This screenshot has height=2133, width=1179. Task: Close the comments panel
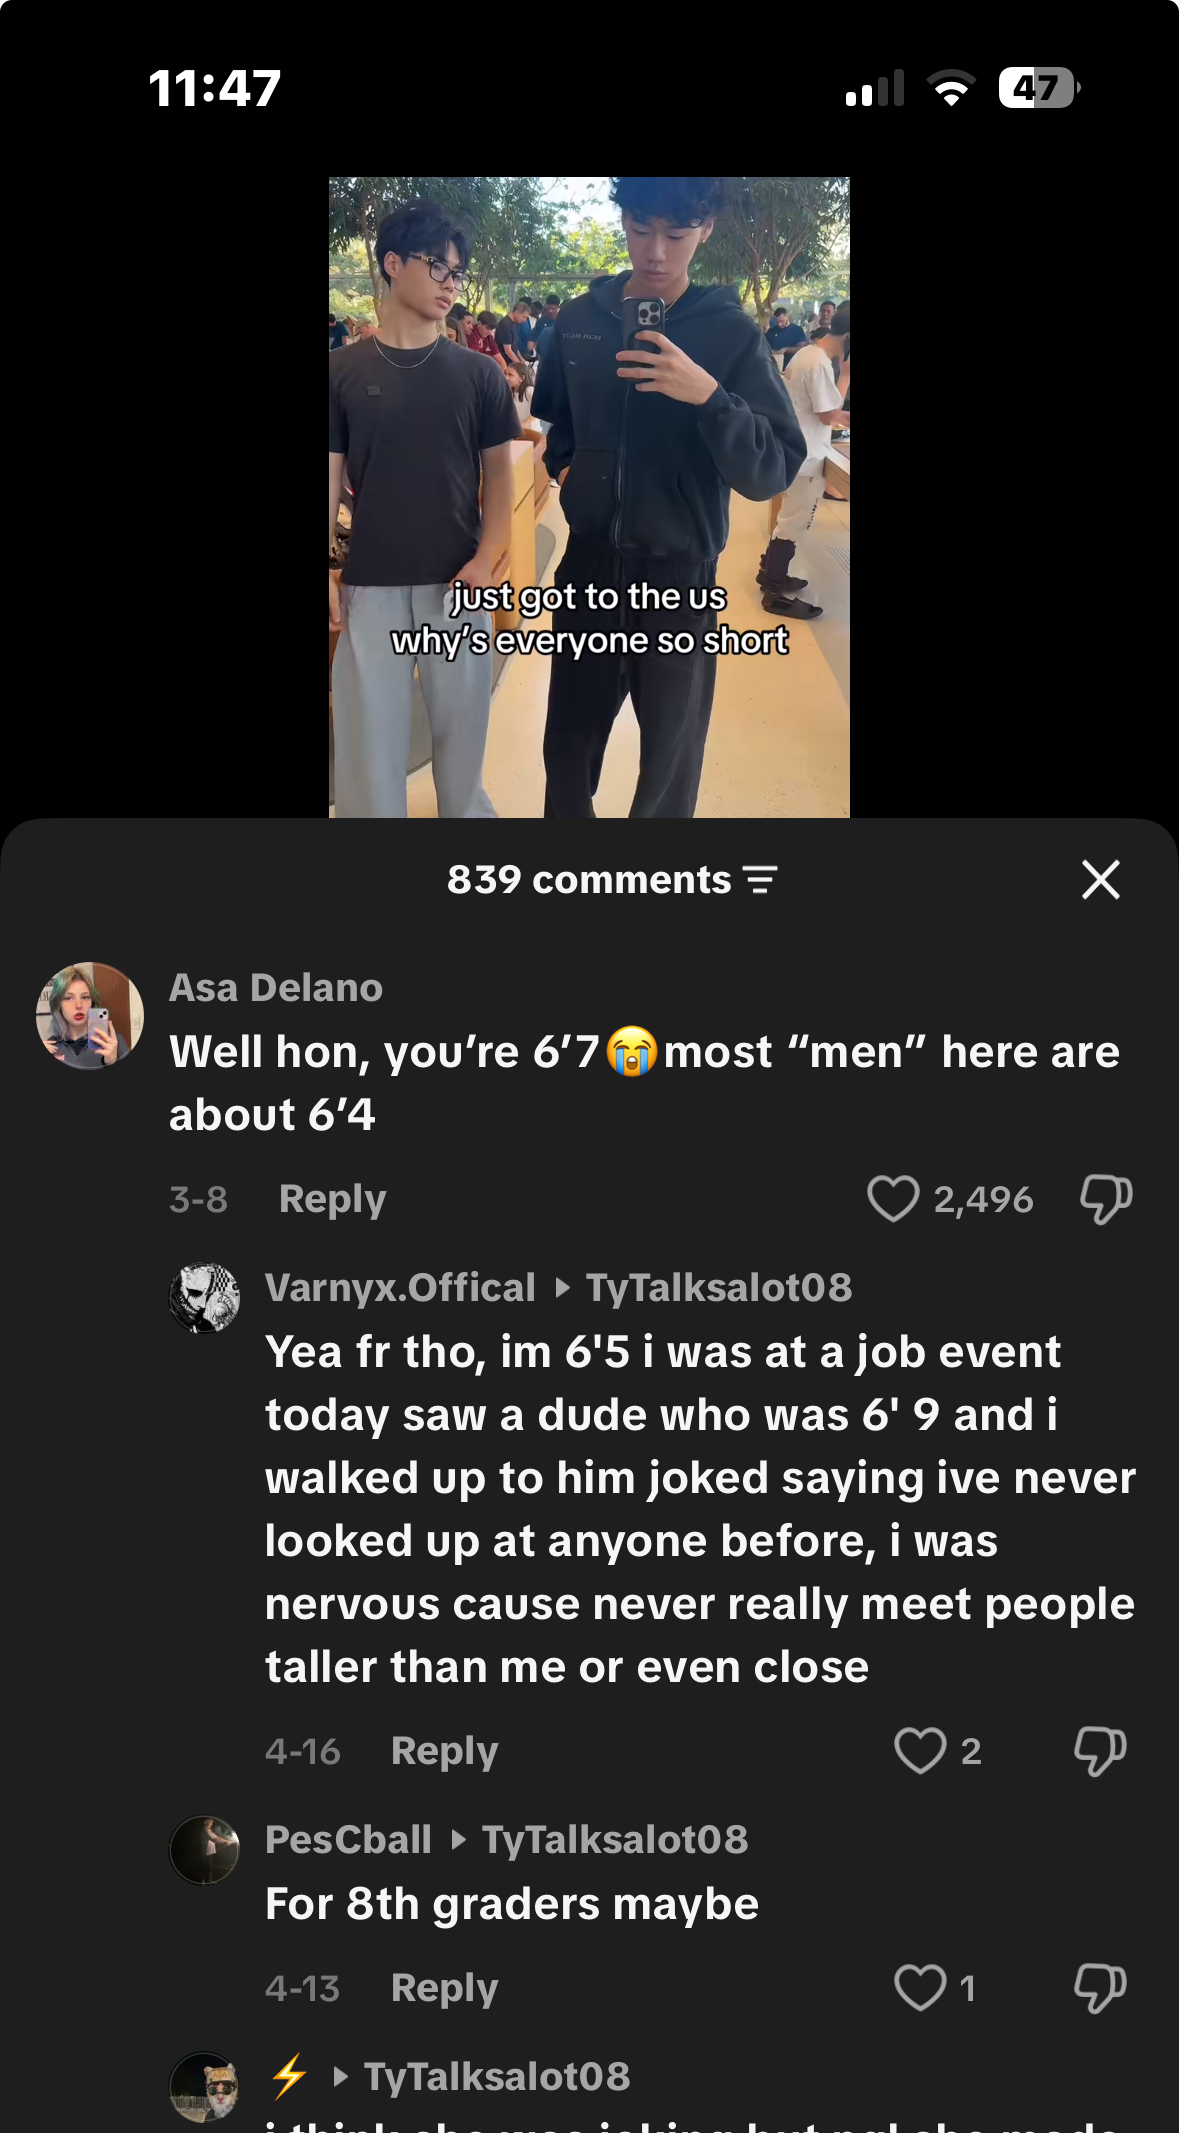point(1100,880)
